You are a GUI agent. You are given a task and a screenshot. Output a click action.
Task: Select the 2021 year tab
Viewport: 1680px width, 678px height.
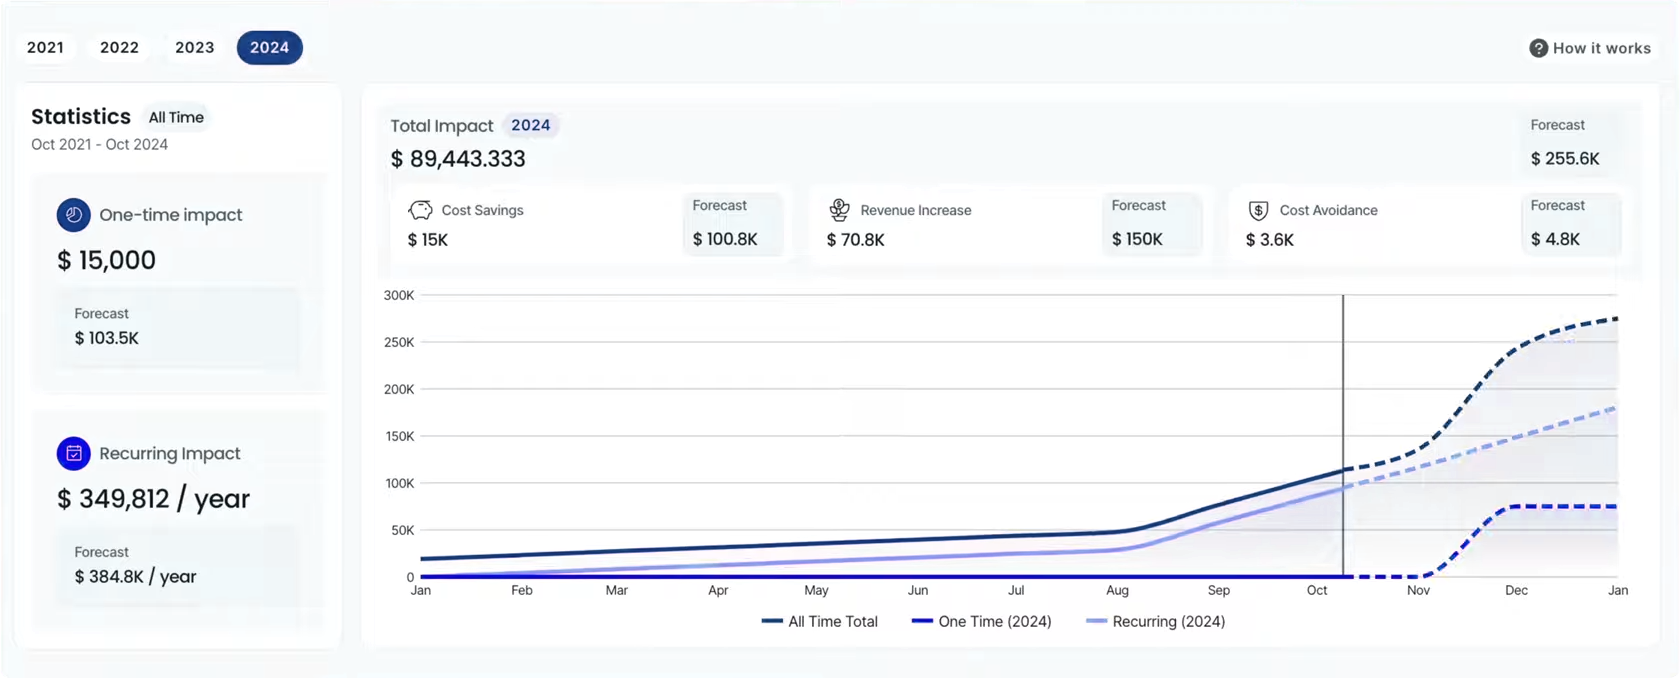coord(45,47)
